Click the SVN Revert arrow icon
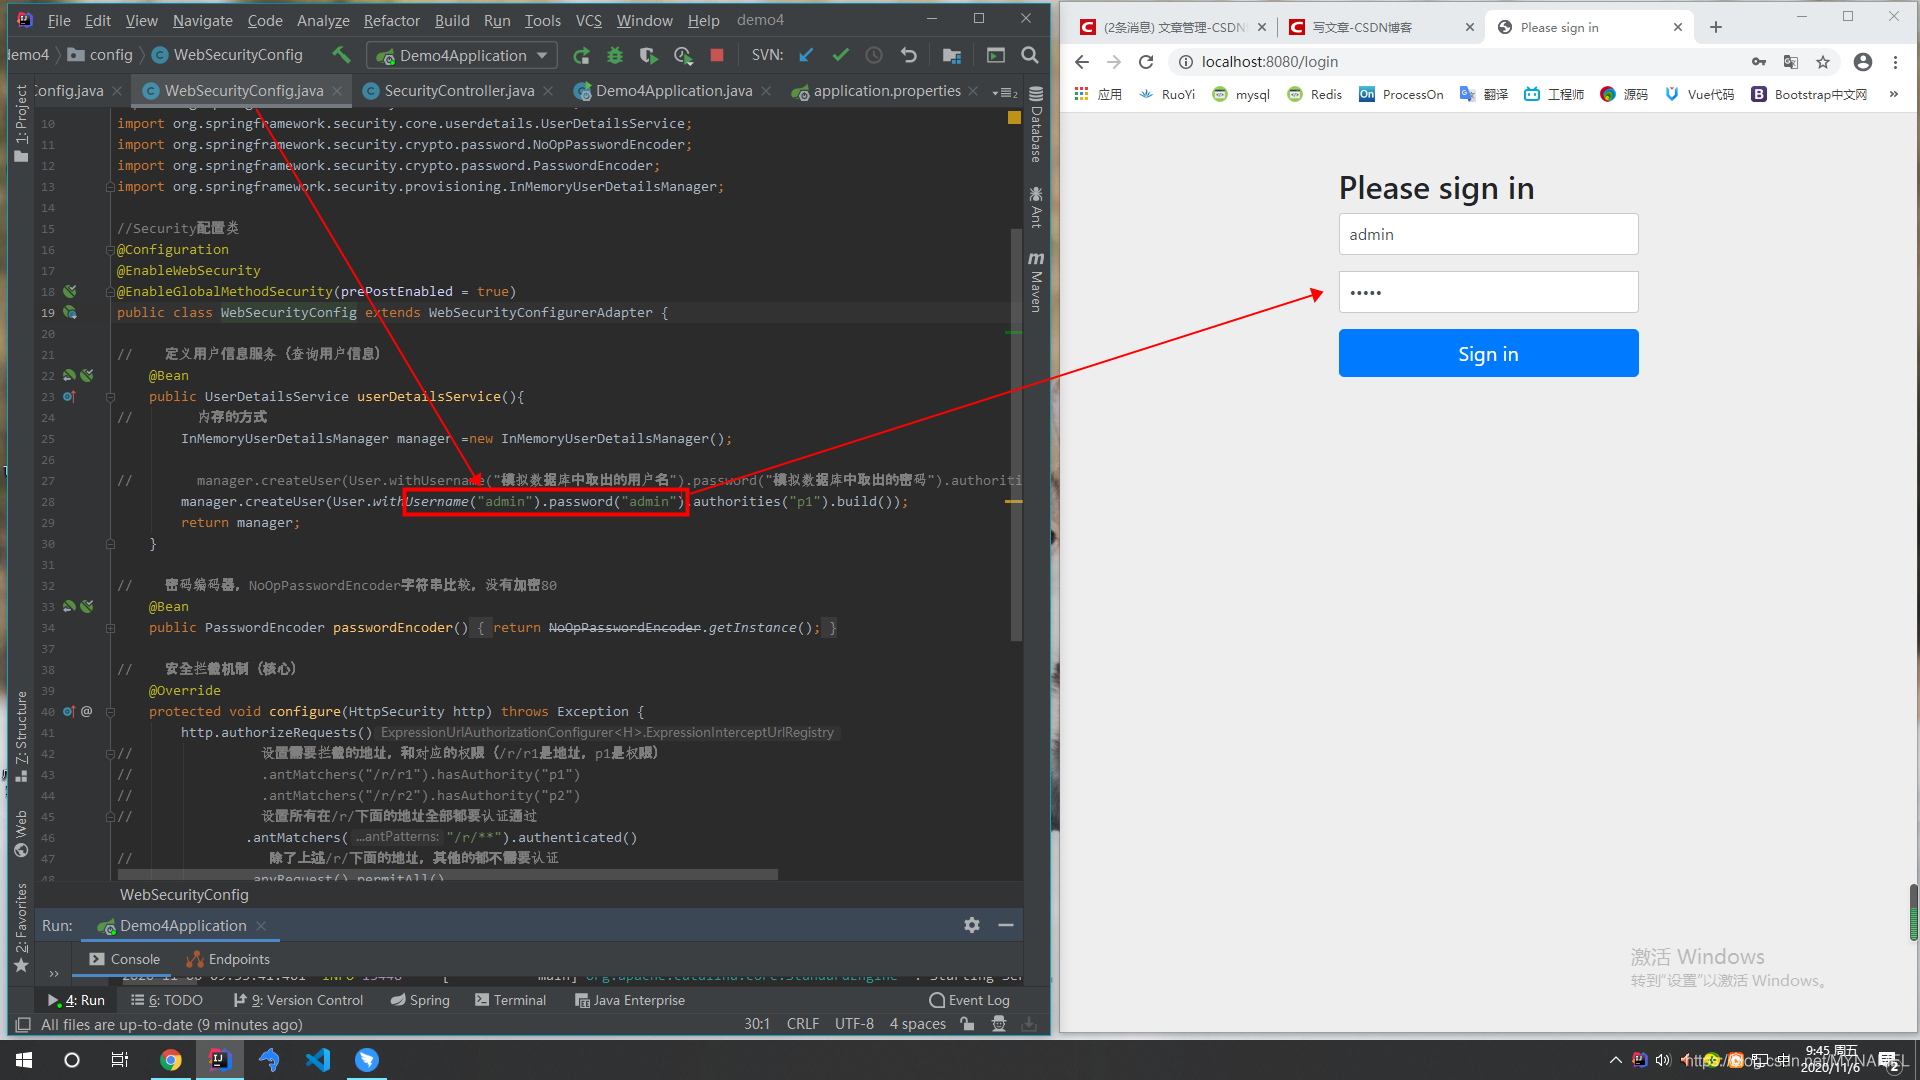The image size is (1920, 1080). [908, 55]
